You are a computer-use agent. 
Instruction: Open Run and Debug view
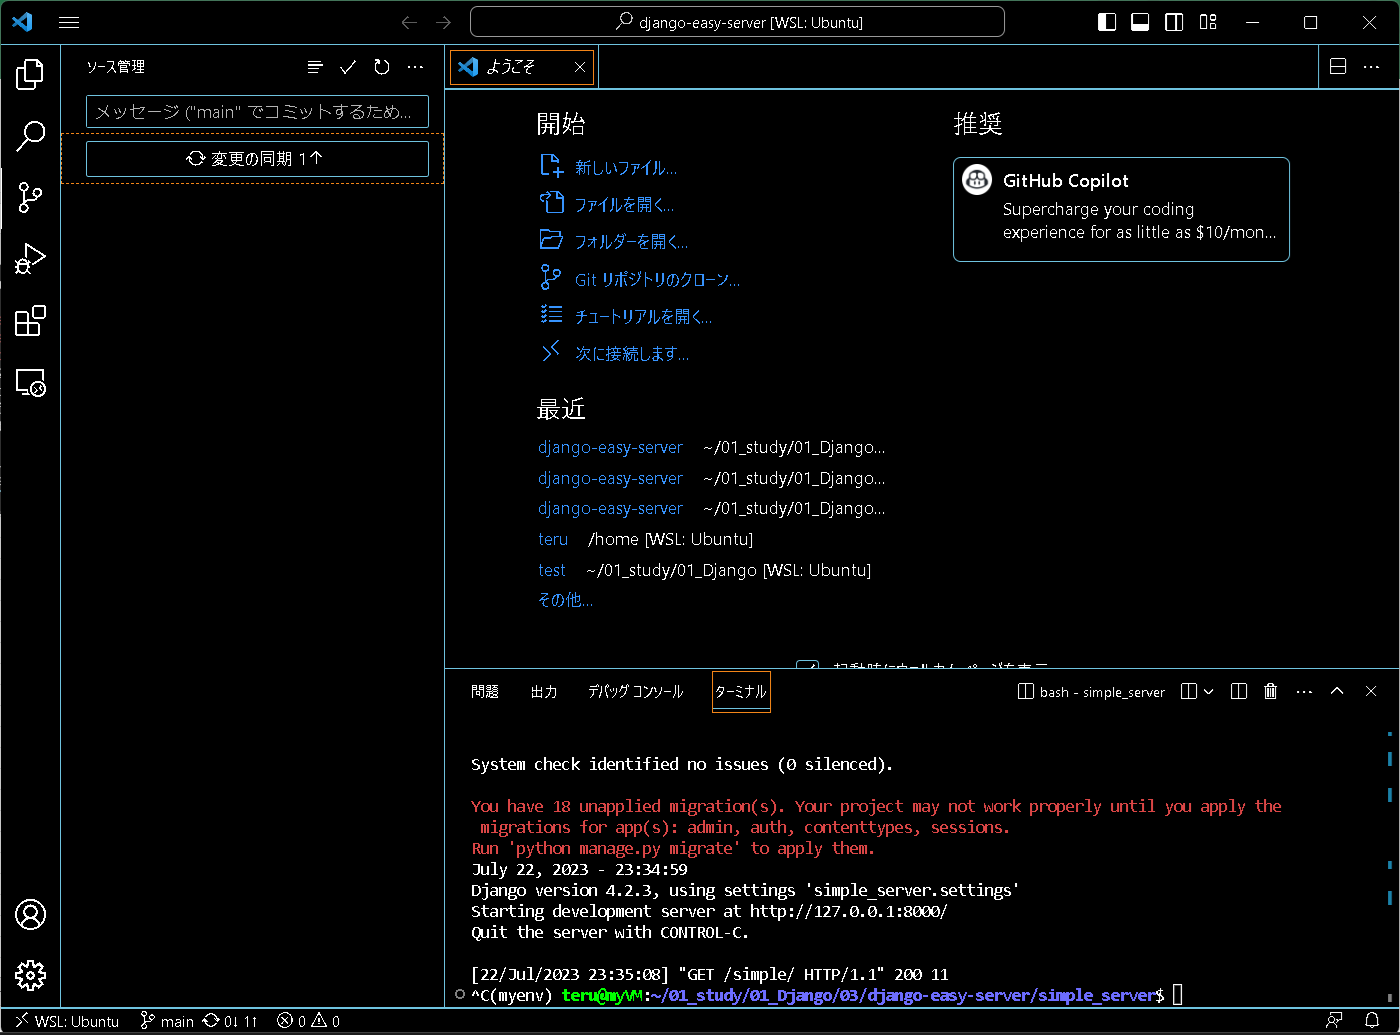pos(31,259)
